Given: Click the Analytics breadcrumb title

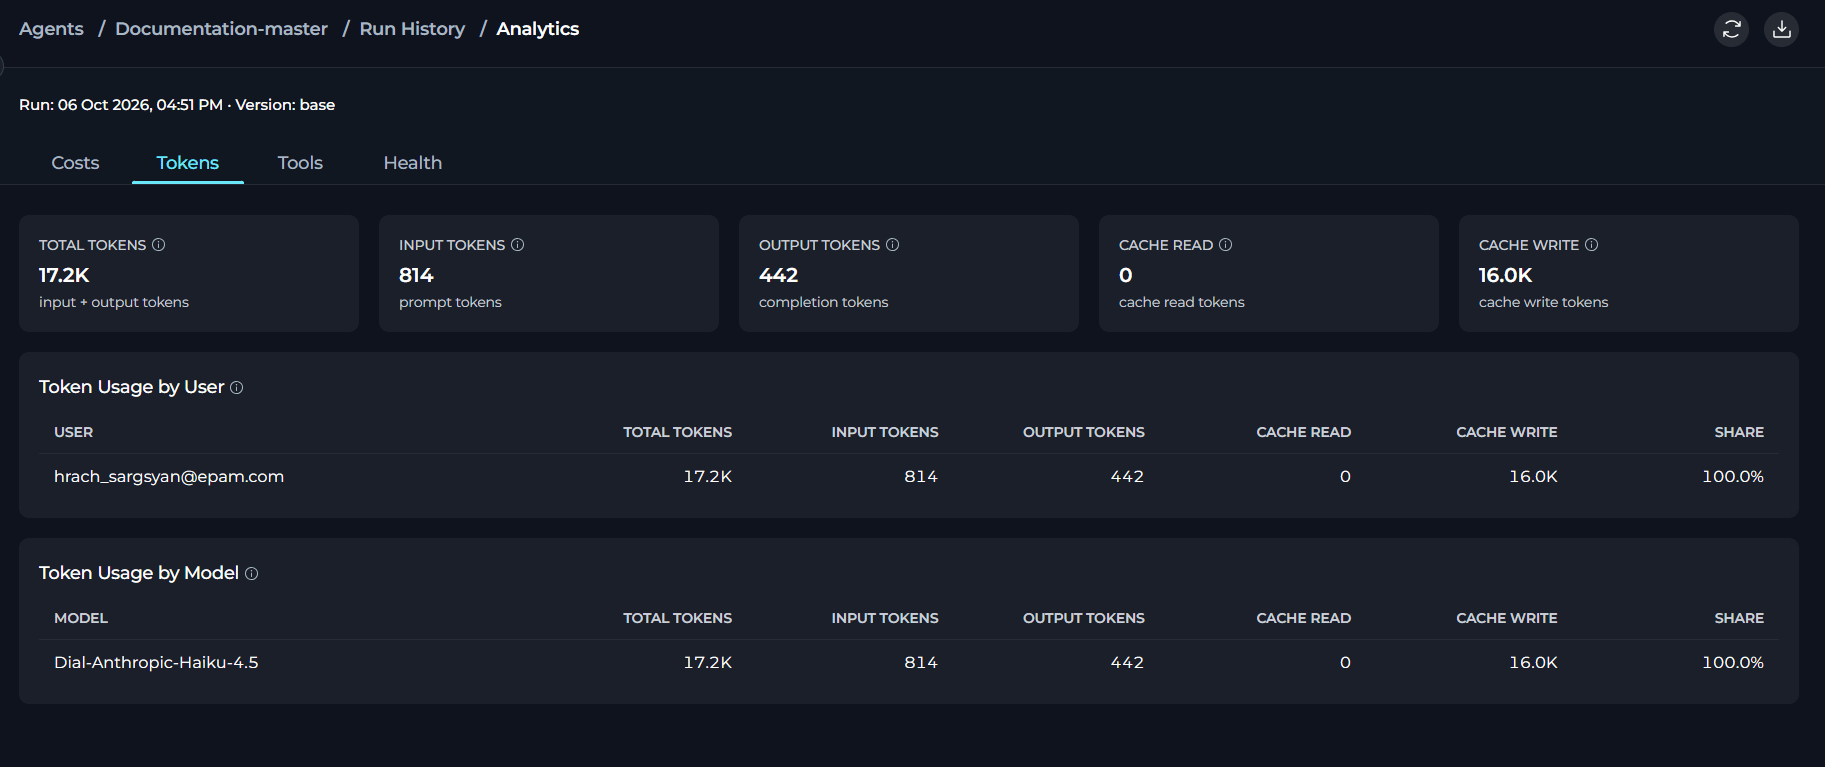Looking at the screenshot, I should pos(538,29).
